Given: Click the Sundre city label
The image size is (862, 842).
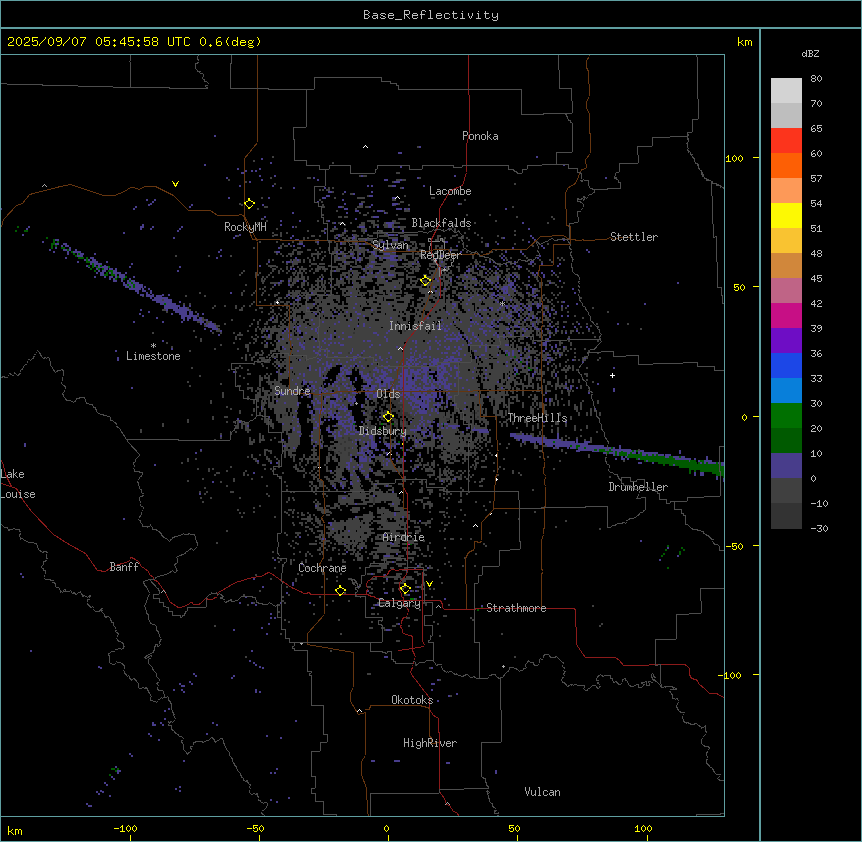Looking at the screenshot, I should pyautogui.click(x=292, y=391).
